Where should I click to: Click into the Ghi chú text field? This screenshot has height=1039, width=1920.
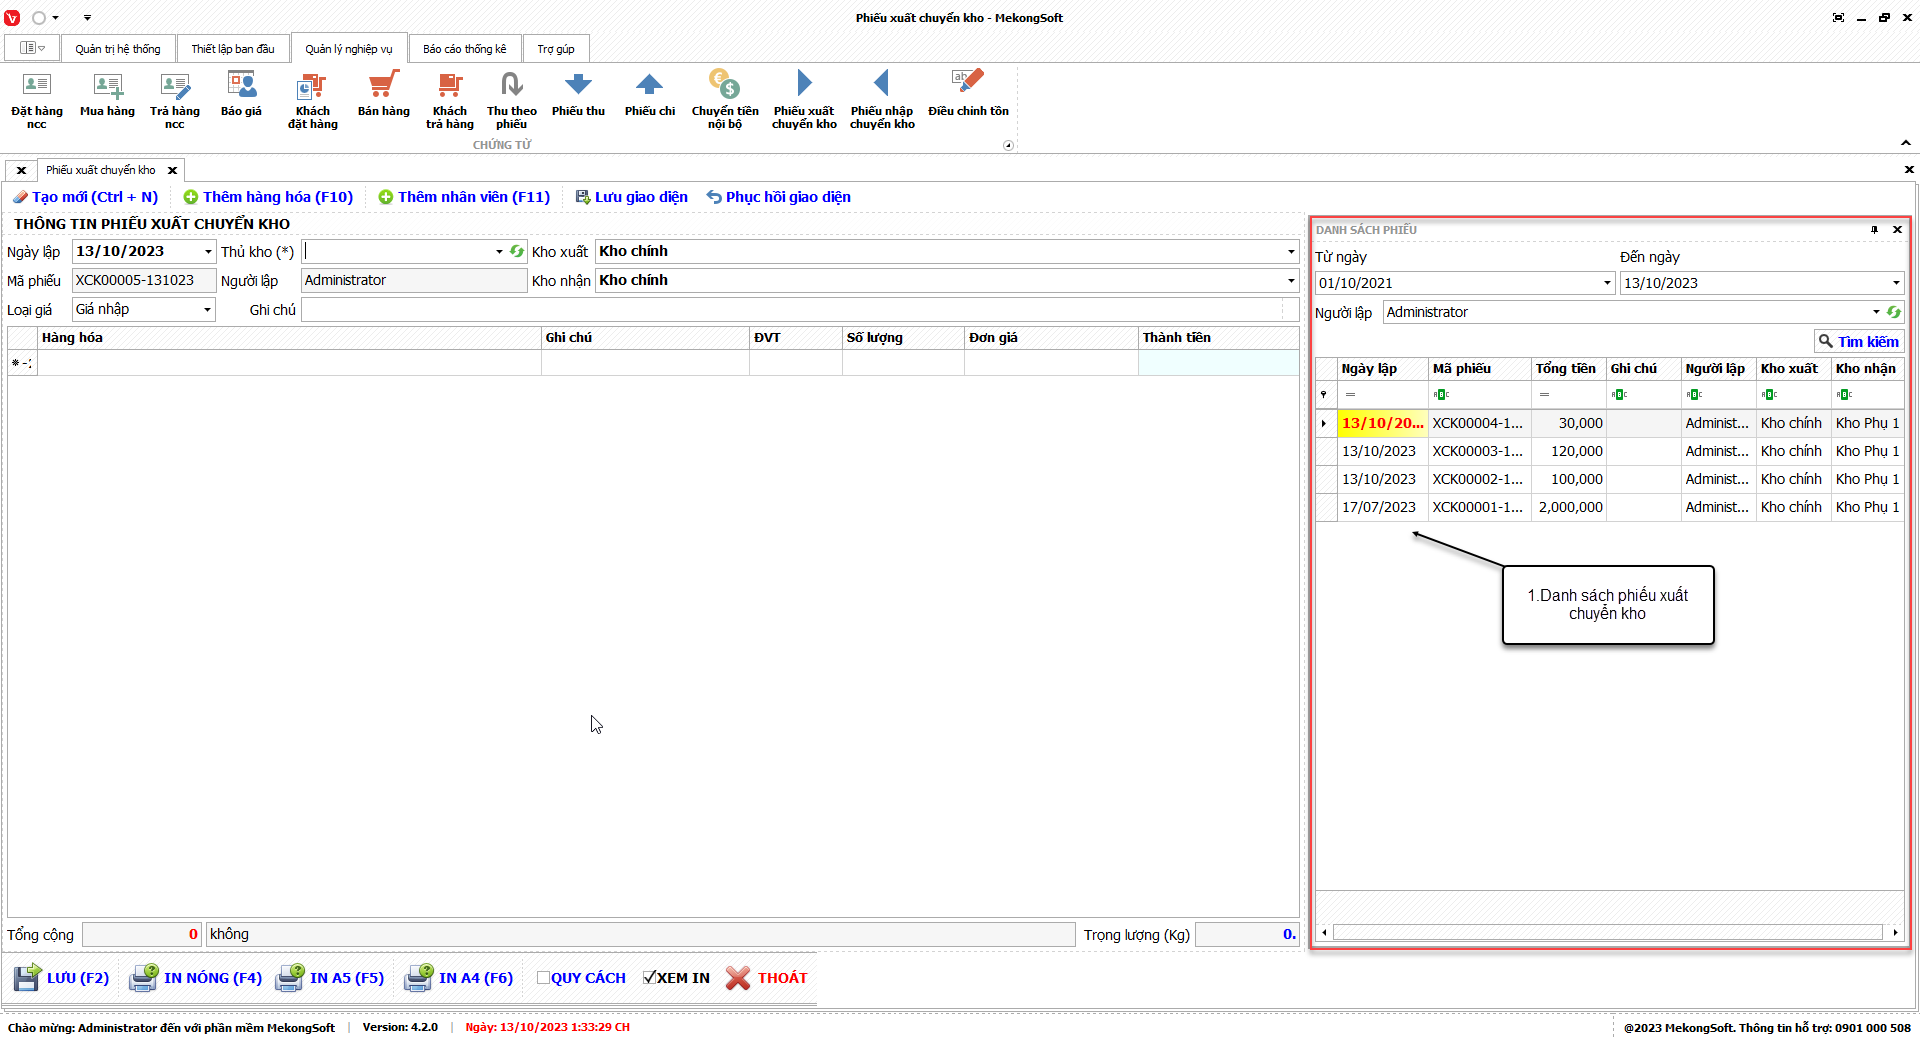click(790, 310)
